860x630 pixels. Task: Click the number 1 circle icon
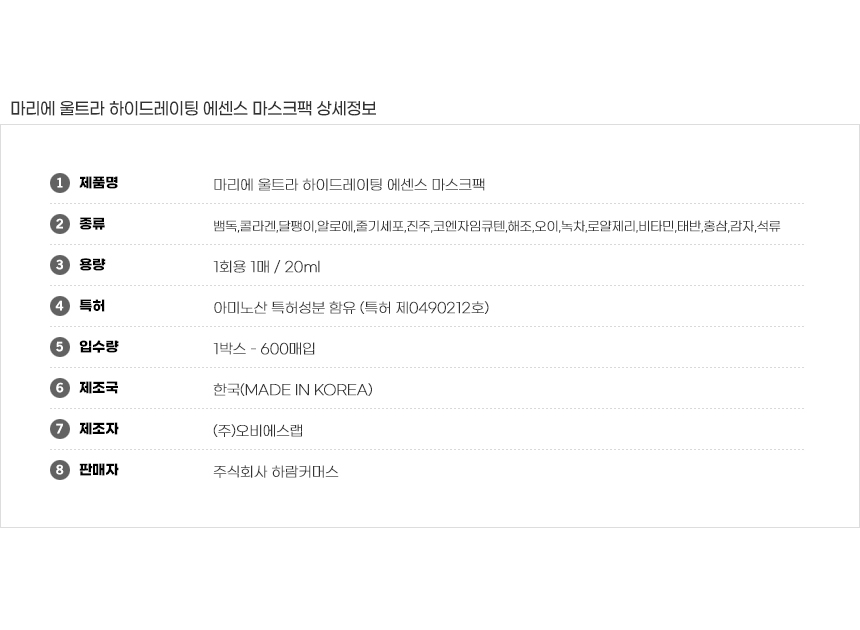point(60,183)
